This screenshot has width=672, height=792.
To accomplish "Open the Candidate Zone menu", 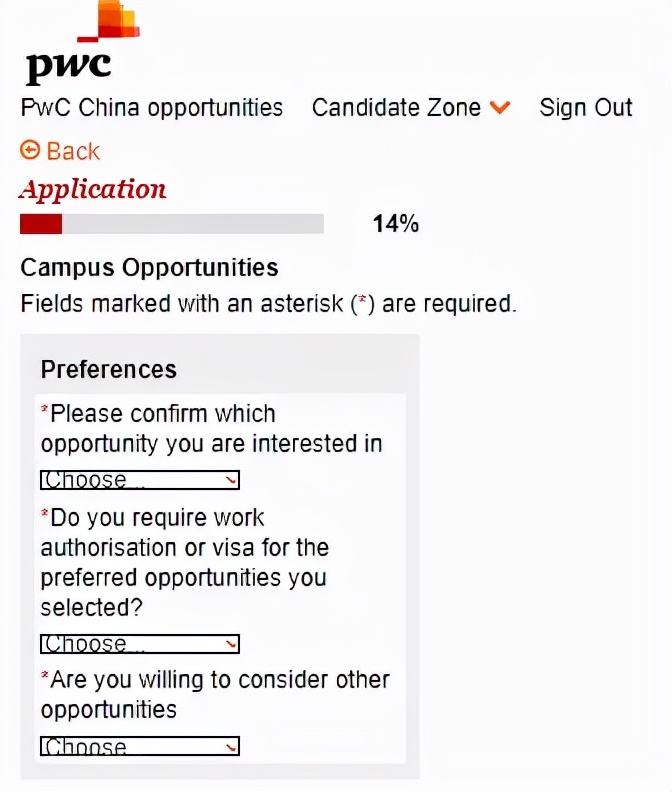I will 397,108.
